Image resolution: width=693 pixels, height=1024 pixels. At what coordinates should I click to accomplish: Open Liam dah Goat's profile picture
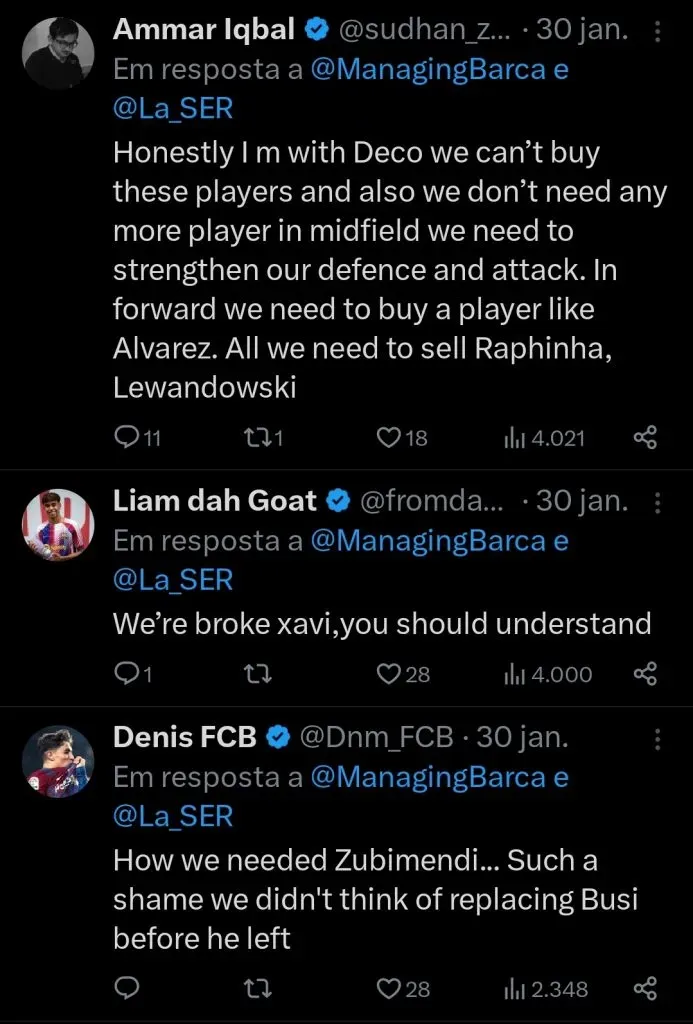tap(58, 524)
